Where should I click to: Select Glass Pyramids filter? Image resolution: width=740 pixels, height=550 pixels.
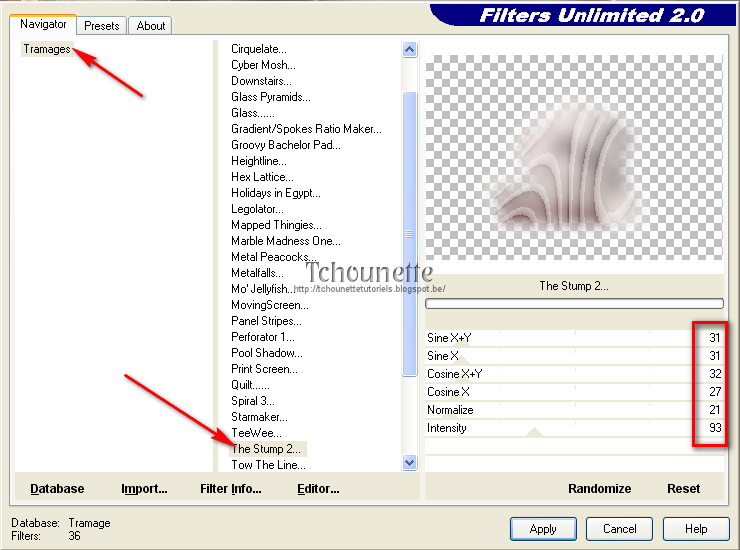click(x=270, y=97)
